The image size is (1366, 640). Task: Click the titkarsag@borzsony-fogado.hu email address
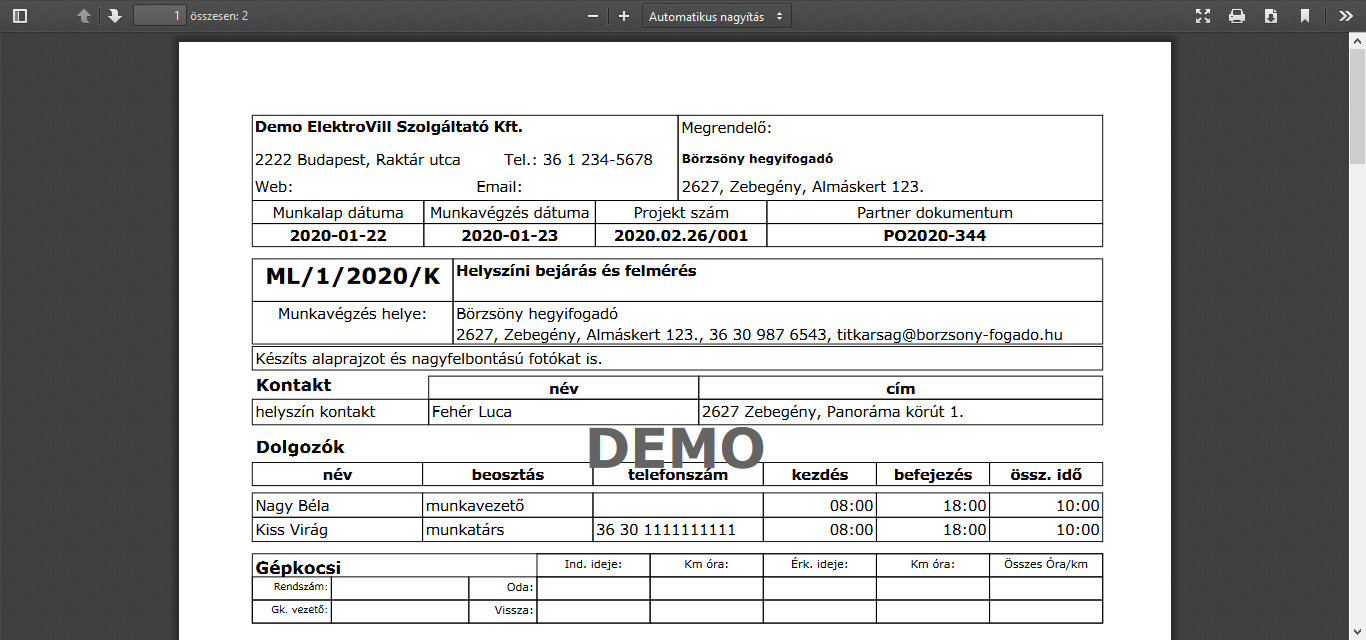949,335
